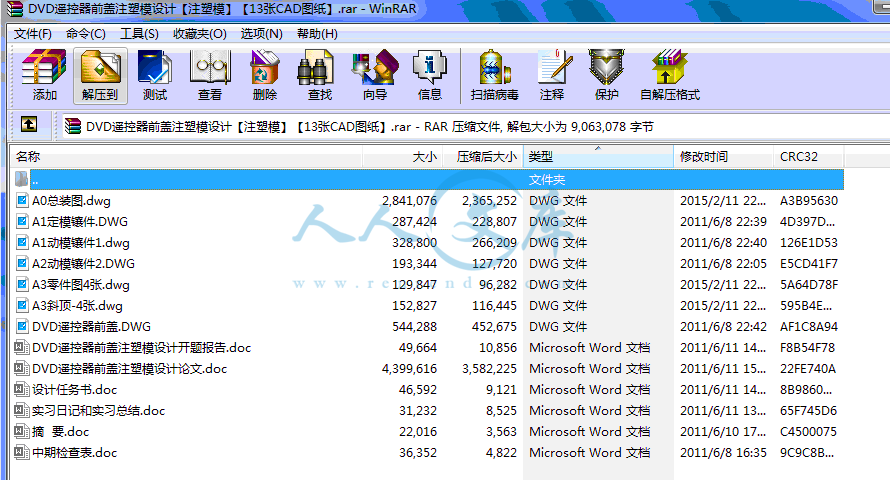Image resolution: width=890 pixels, height=480 pixels.
Task: Open the Favorites (收藏夹) menu
Action: 200,34
